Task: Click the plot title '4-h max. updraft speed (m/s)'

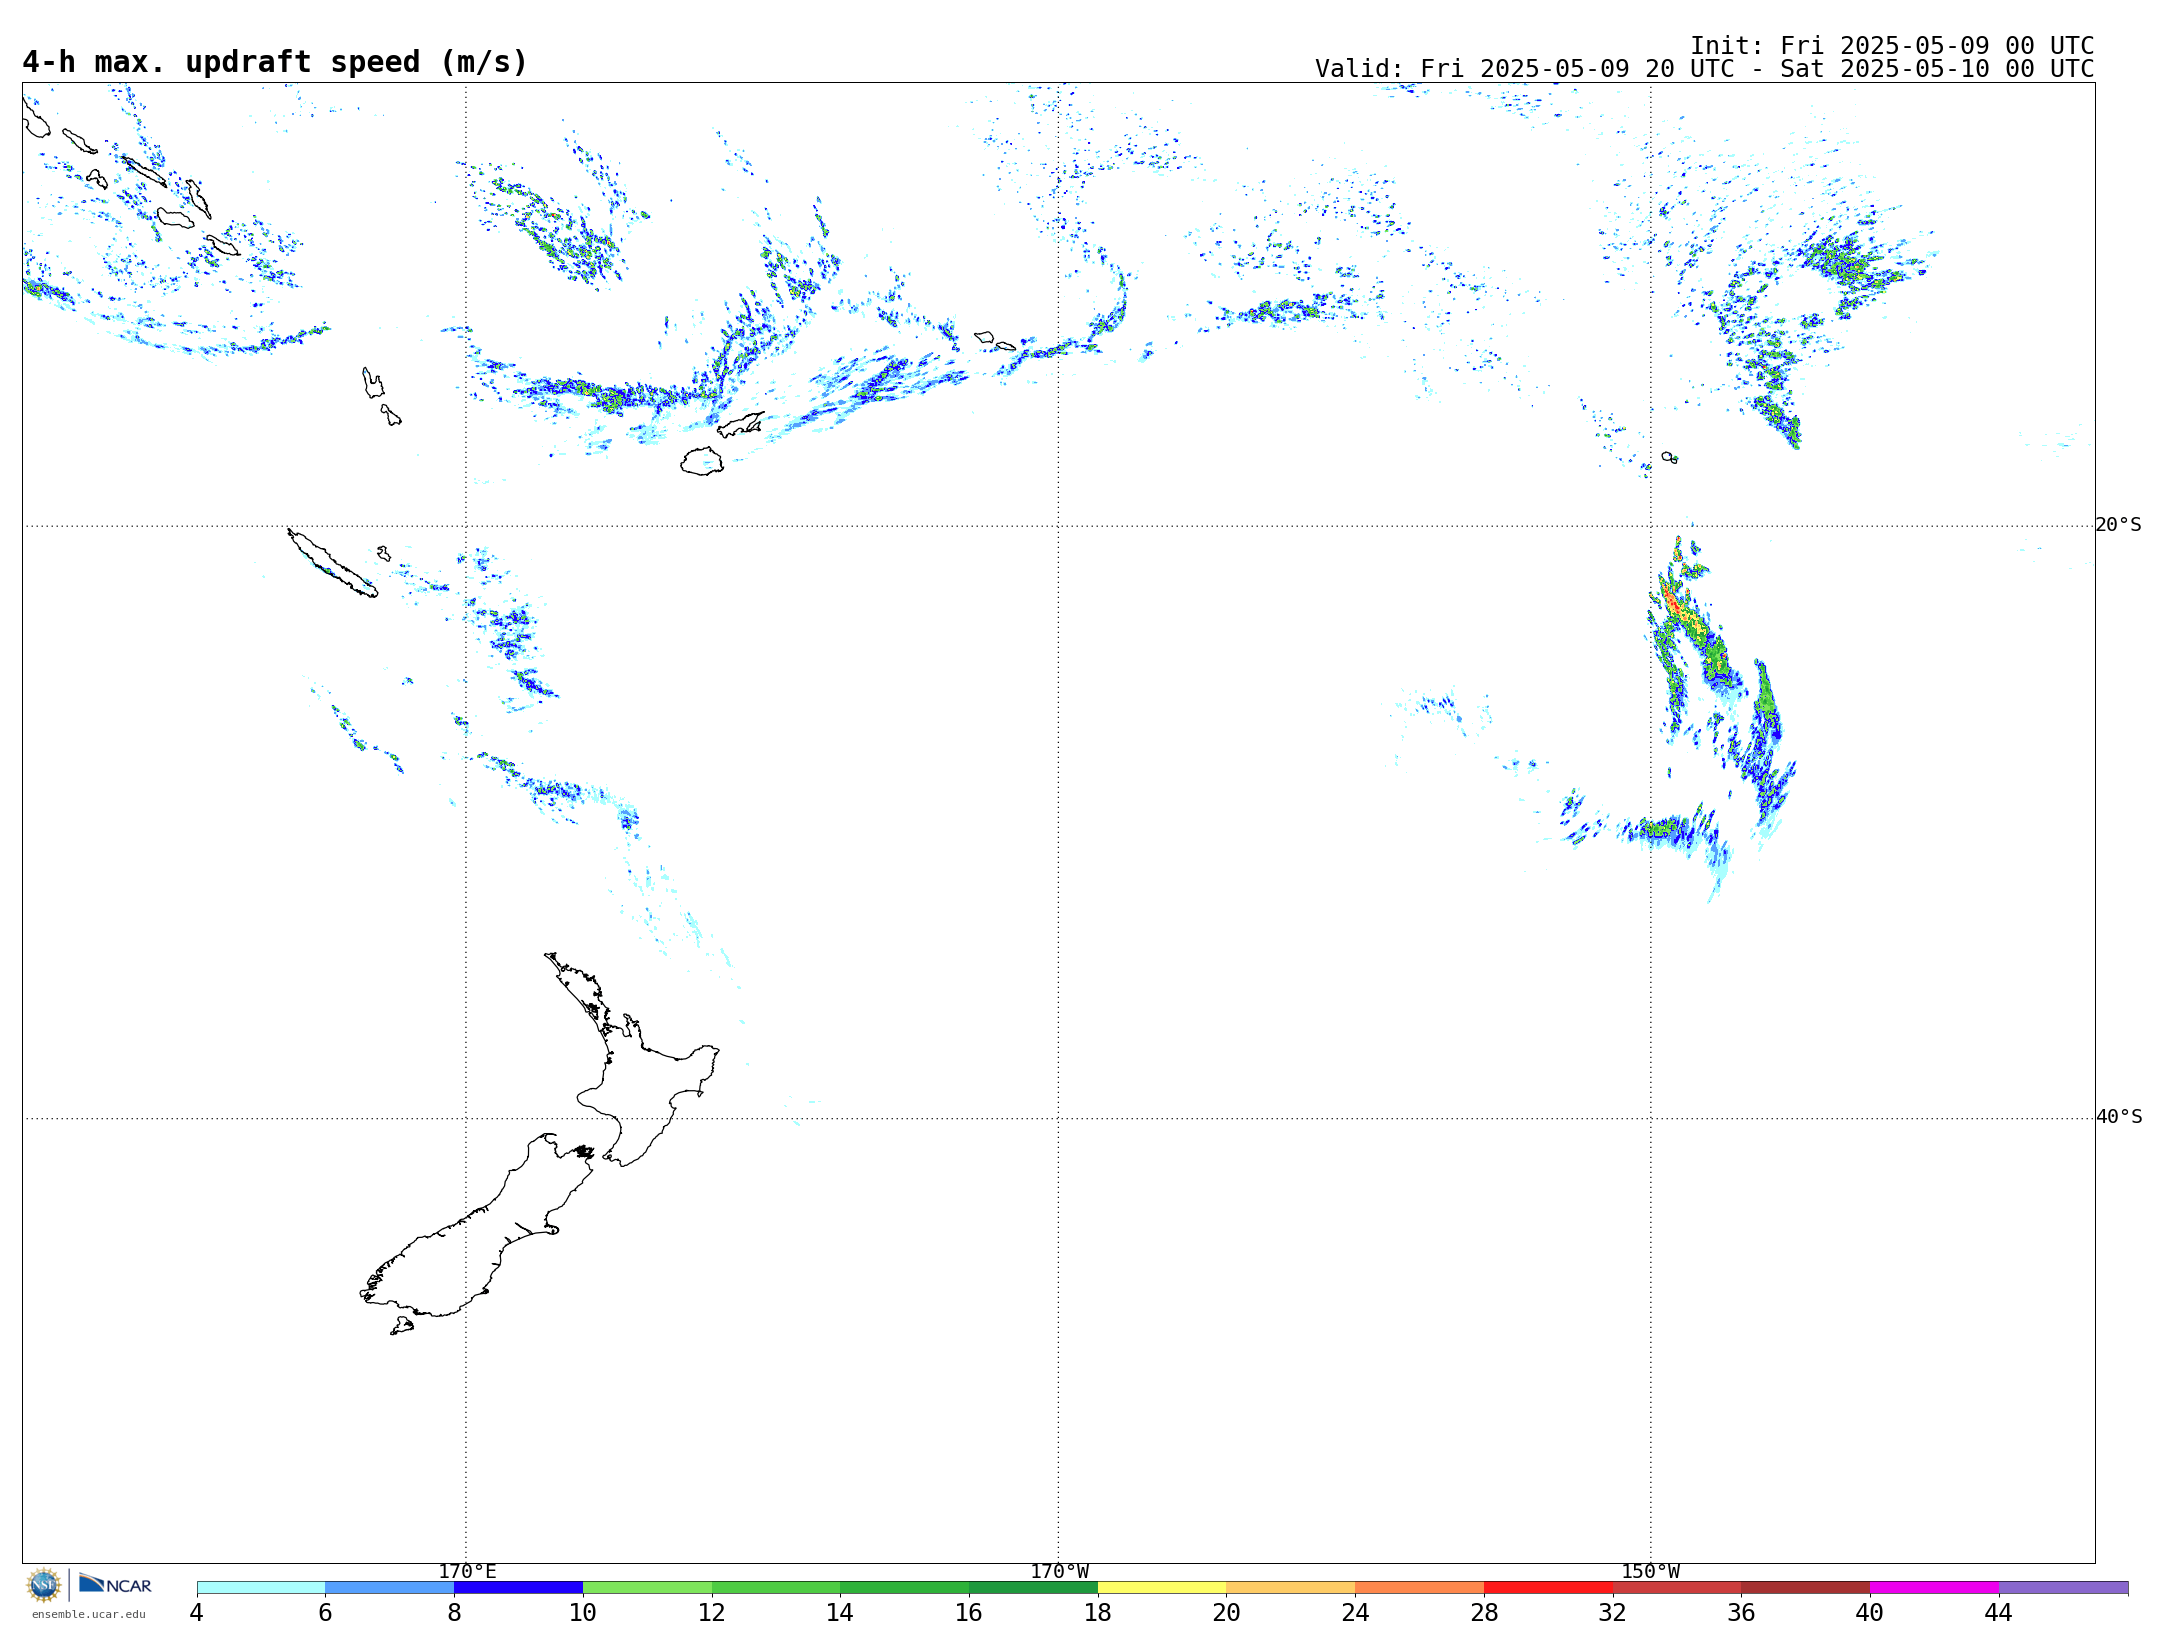Action: point(275,62)
